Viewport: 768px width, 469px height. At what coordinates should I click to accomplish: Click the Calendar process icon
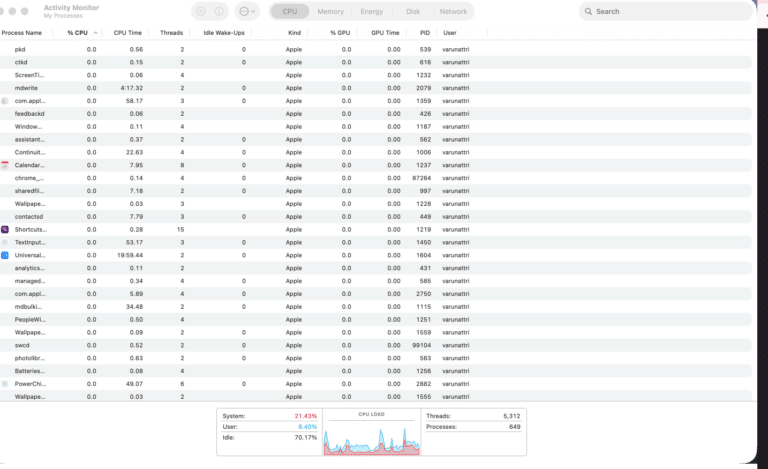point(5,165)
